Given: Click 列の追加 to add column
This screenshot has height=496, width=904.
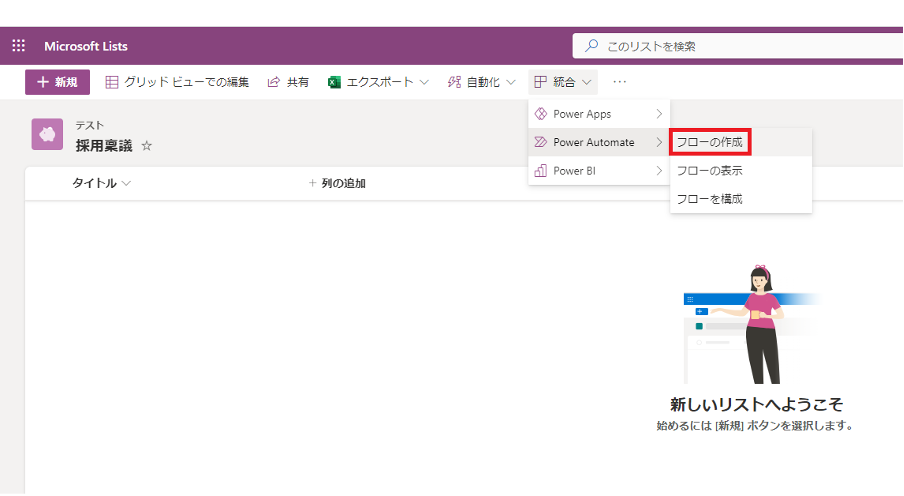Looking at the screenshot, I should tap(344, 183).
